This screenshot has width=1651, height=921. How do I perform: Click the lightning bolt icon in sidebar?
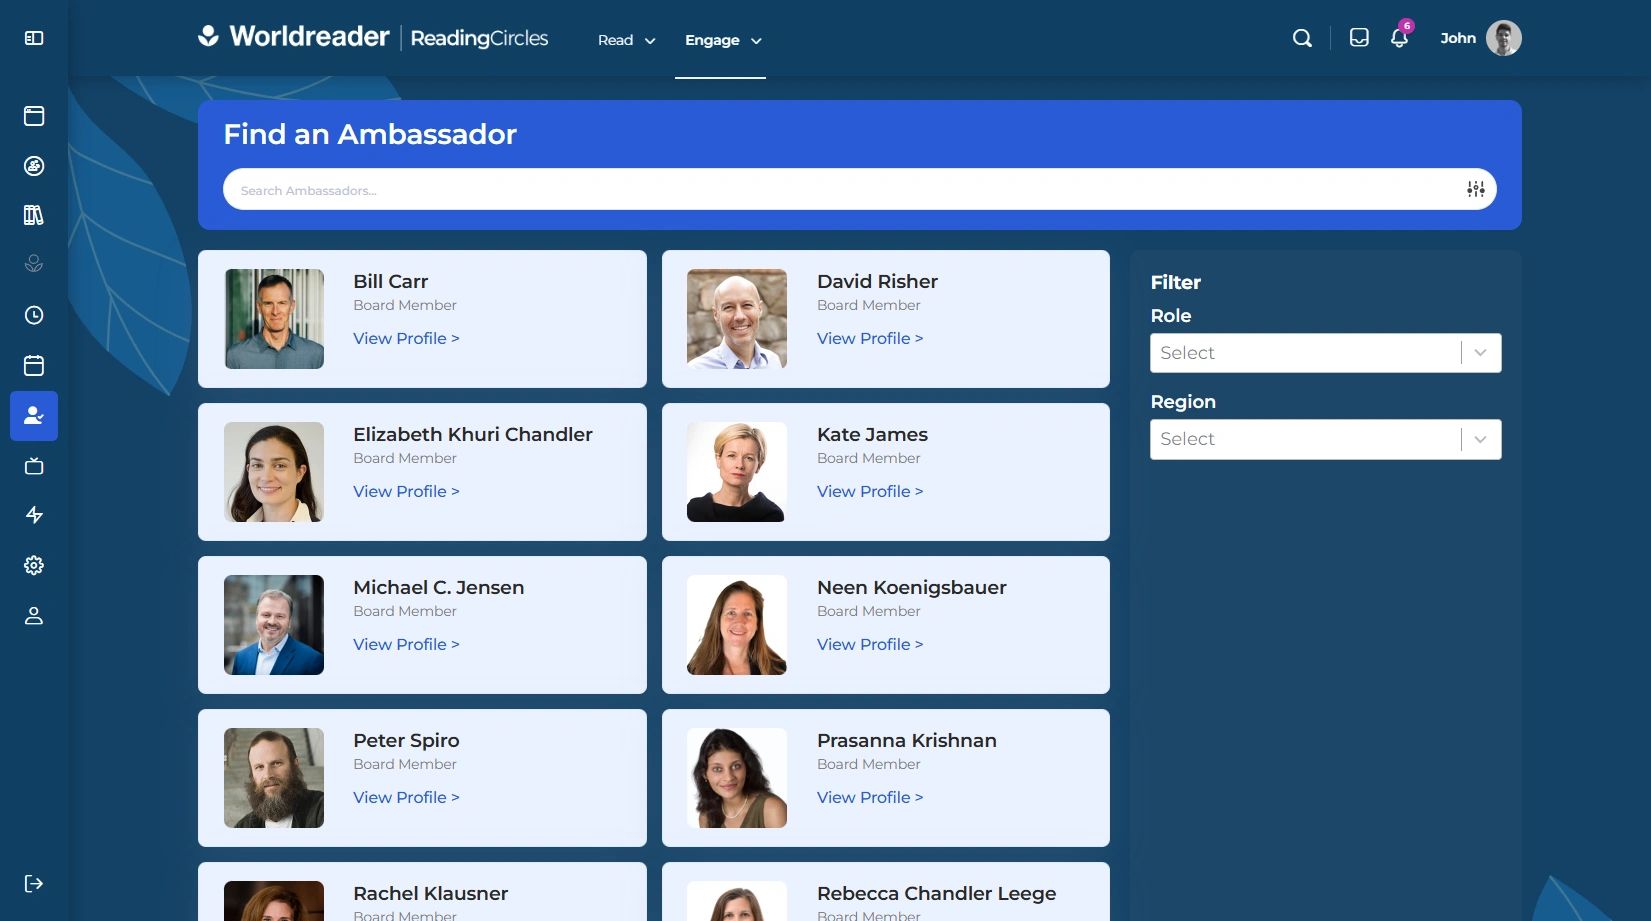[x=34, y=515]
